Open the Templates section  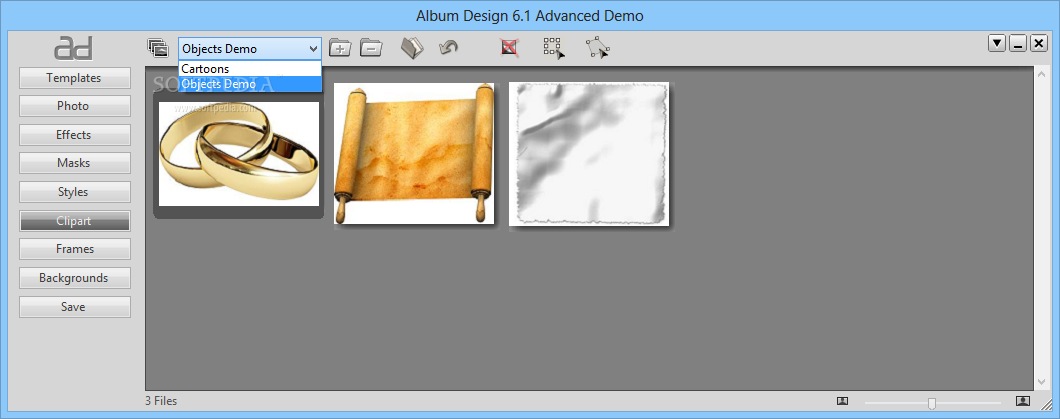pos(74,78)
